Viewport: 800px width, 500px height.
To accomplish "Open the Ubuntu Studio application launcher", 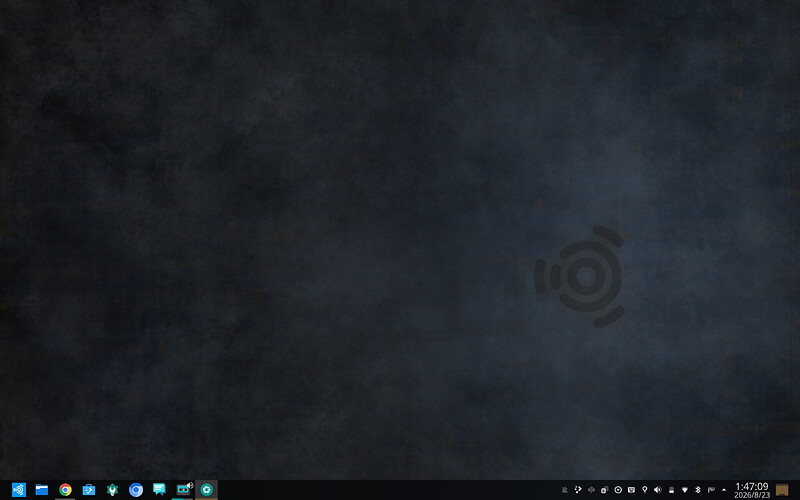I will (x=19, y=490).
